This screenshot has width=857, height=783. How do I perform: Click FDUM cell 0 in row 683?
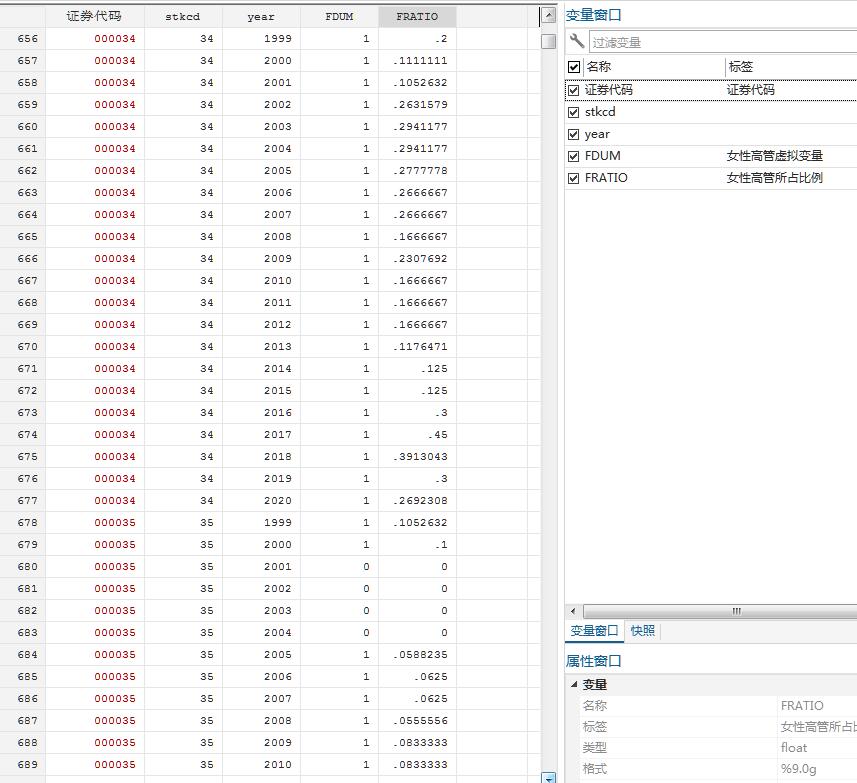click(339, 632)
